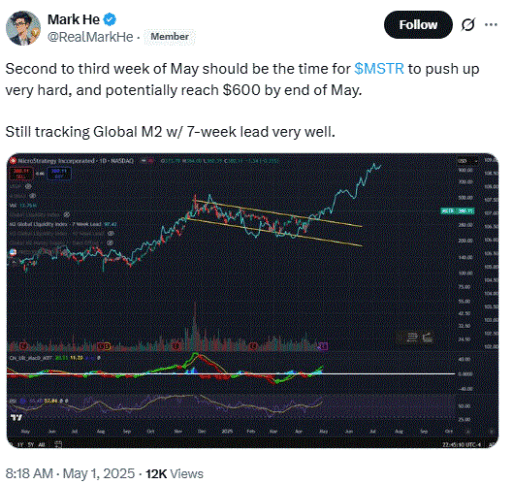Image resolution: width=513 pixels, height=484 pixels.
Task: Click the purple earnings marker near May
Action: 324,346
